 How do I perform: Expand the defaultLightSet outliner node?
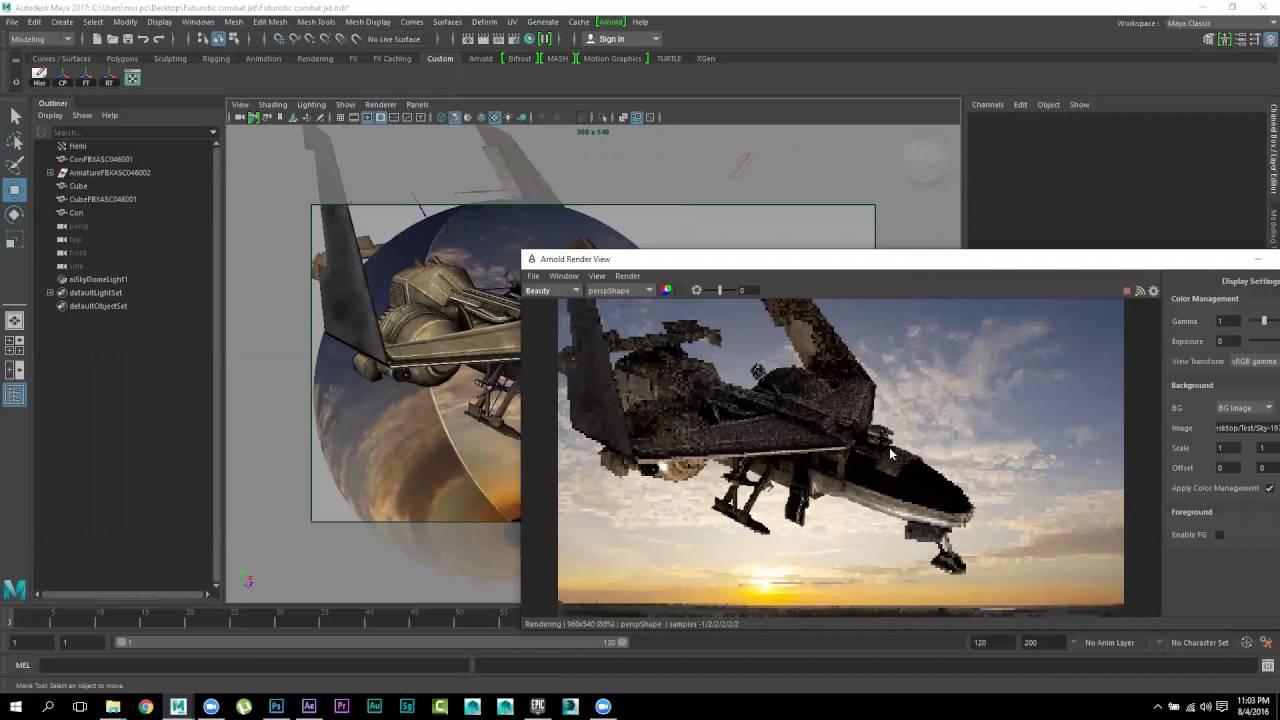(x=50, y=293)
